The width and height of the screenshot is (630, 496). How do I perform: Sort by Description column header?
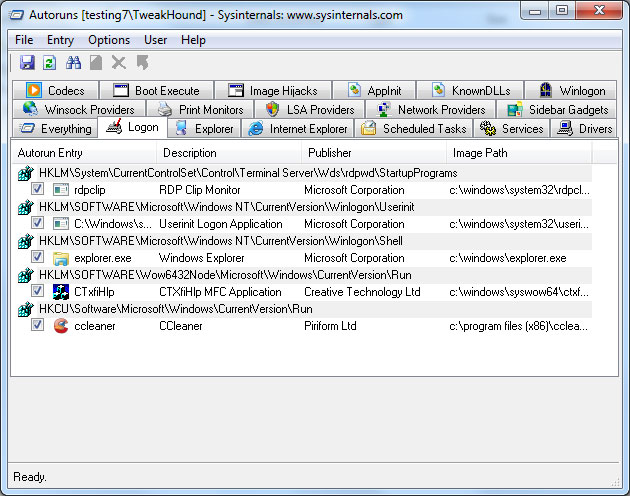coord(229,153)
